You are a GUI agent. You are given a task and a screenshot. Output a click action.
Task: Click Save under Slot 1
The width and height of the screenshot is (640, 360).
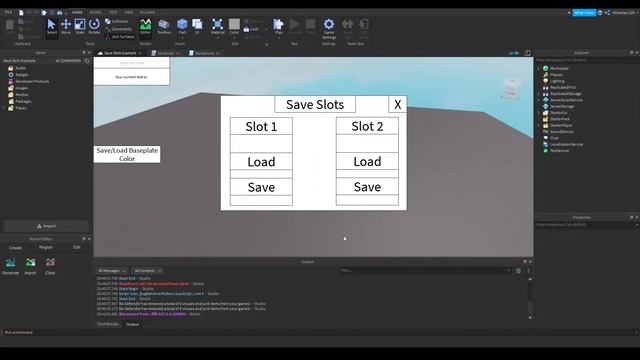click(x=261, y=187)
